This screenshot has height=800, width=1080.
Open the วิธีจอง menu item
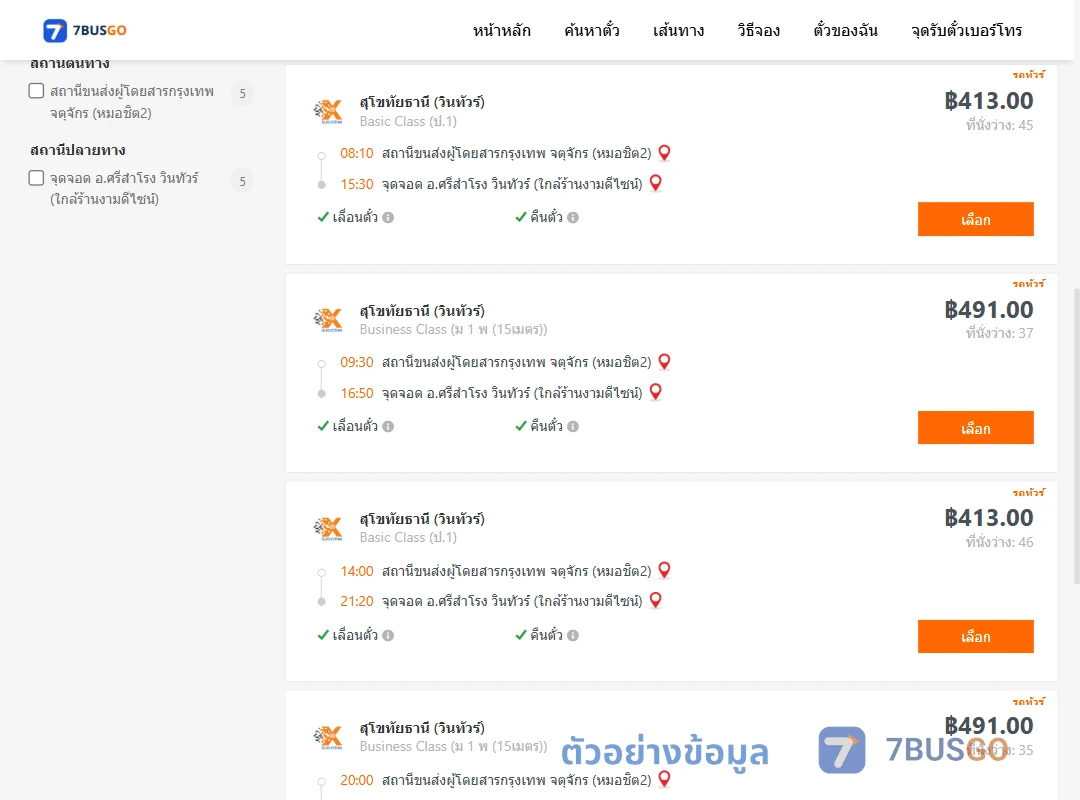click(758, 30)
